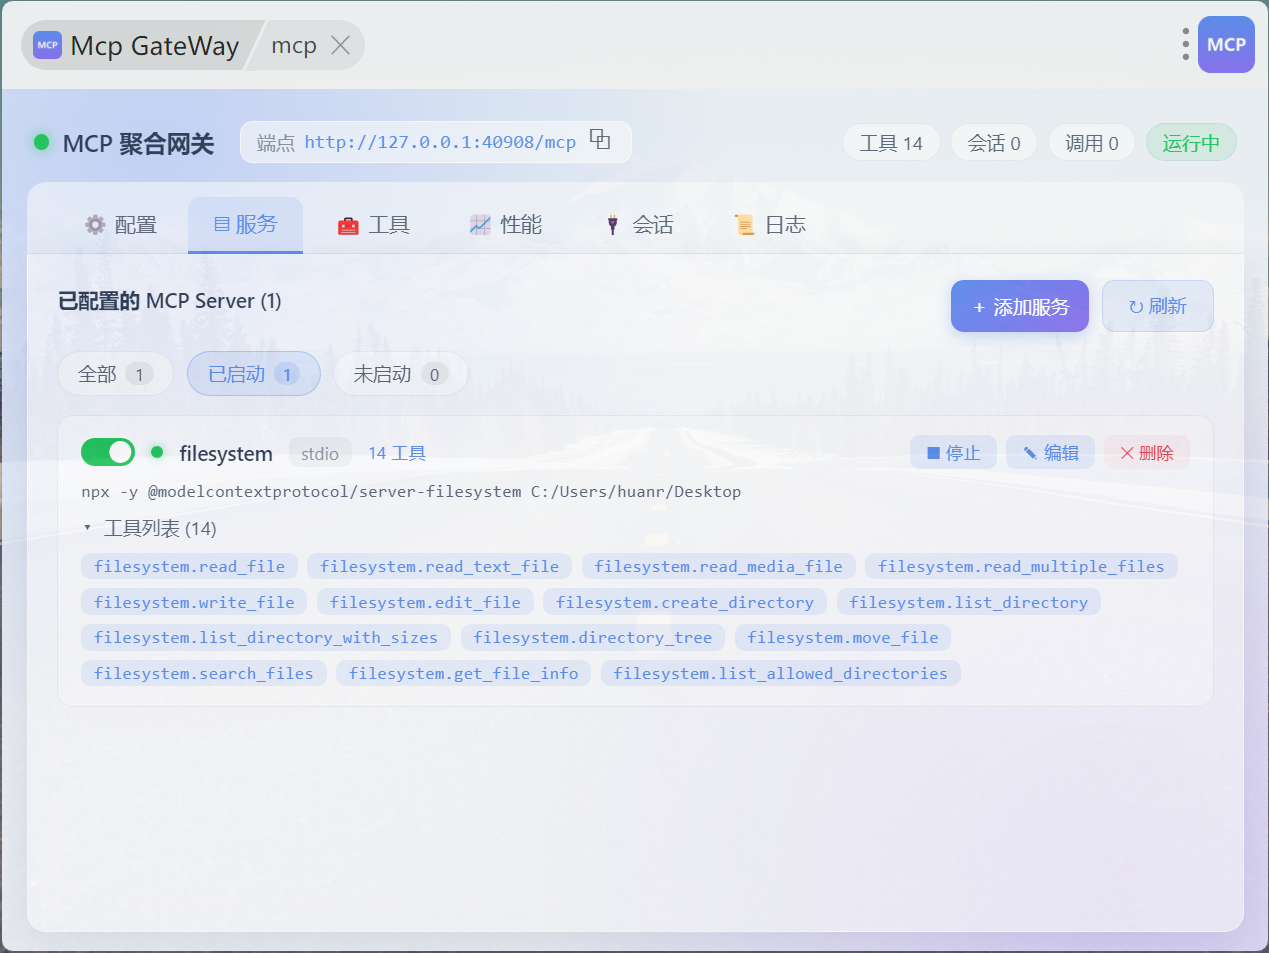Click the npx command line text
This screenshot has width=1269, height=953.
tap(411, 491)
